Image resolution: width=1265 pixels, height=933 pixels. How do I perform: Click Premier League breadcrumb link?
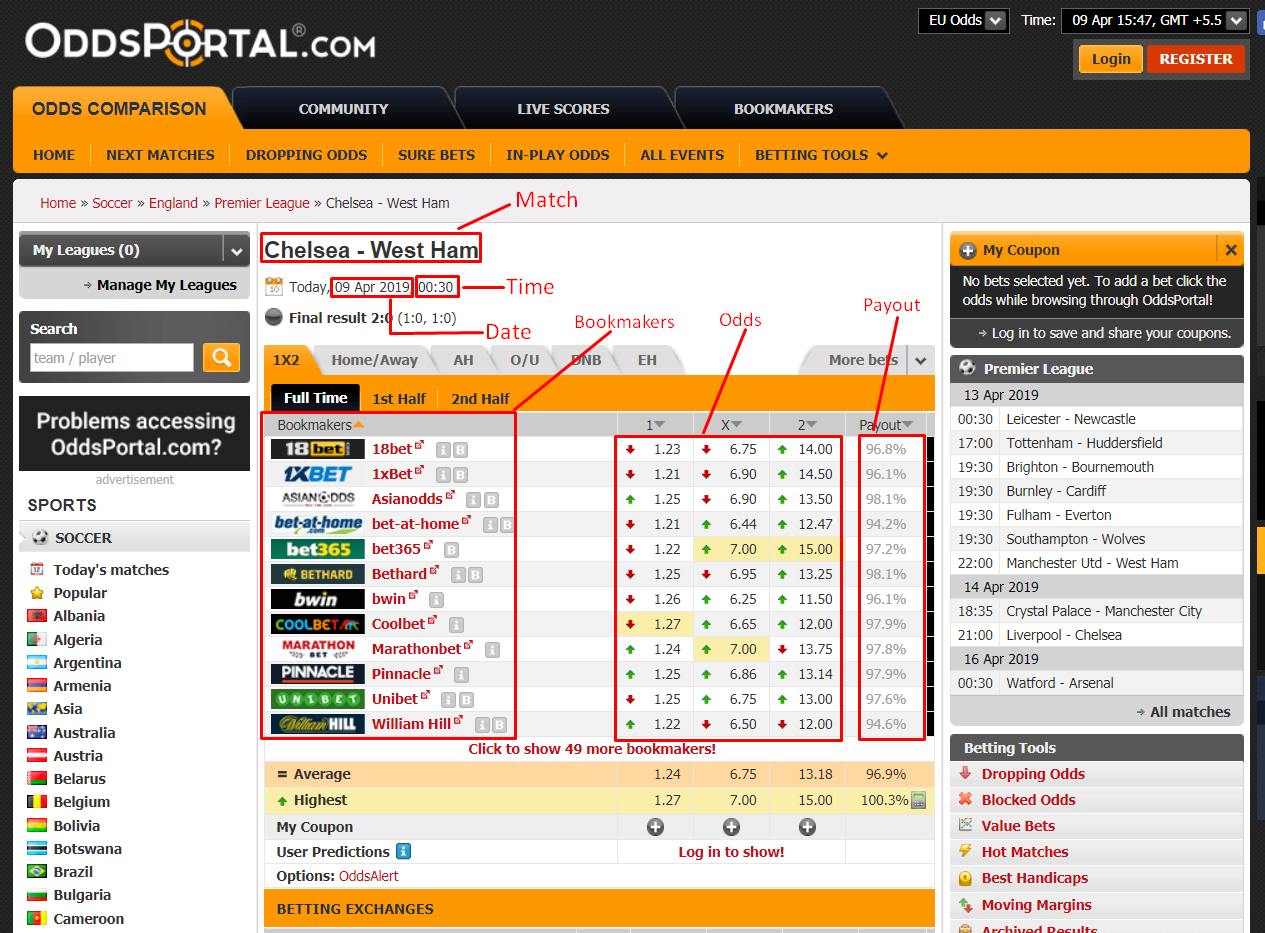pos(262,203)
